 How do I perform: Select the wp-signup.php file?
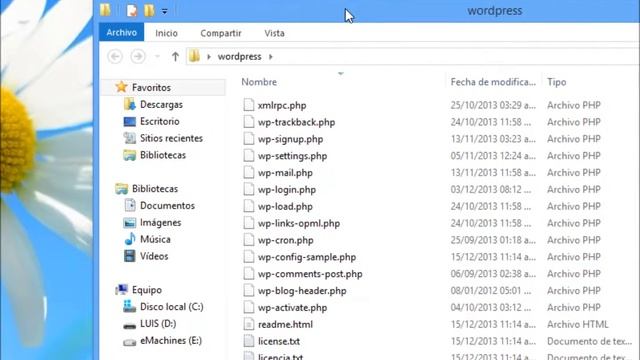(x=290, y=139)
